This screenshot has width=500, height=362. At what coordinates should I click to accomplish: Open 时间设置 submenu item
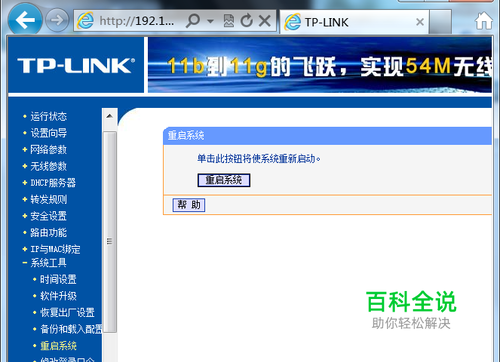tap(58, 279)
